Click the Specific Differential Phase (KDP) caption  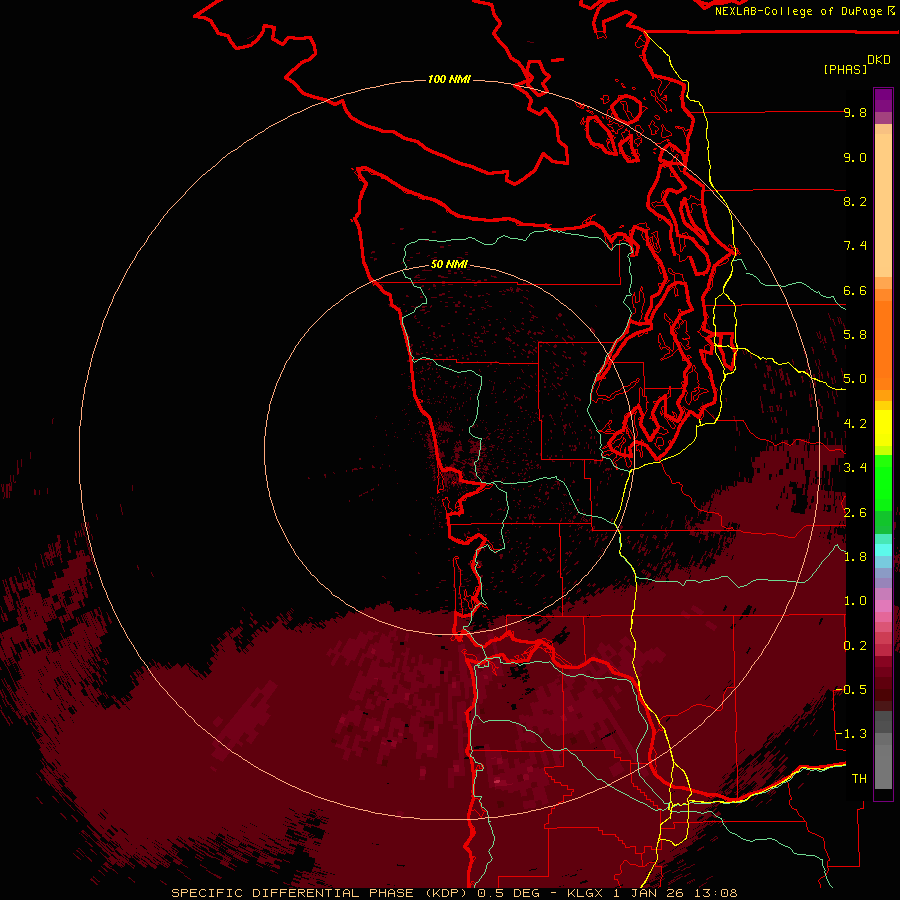[x=319, y=893]
